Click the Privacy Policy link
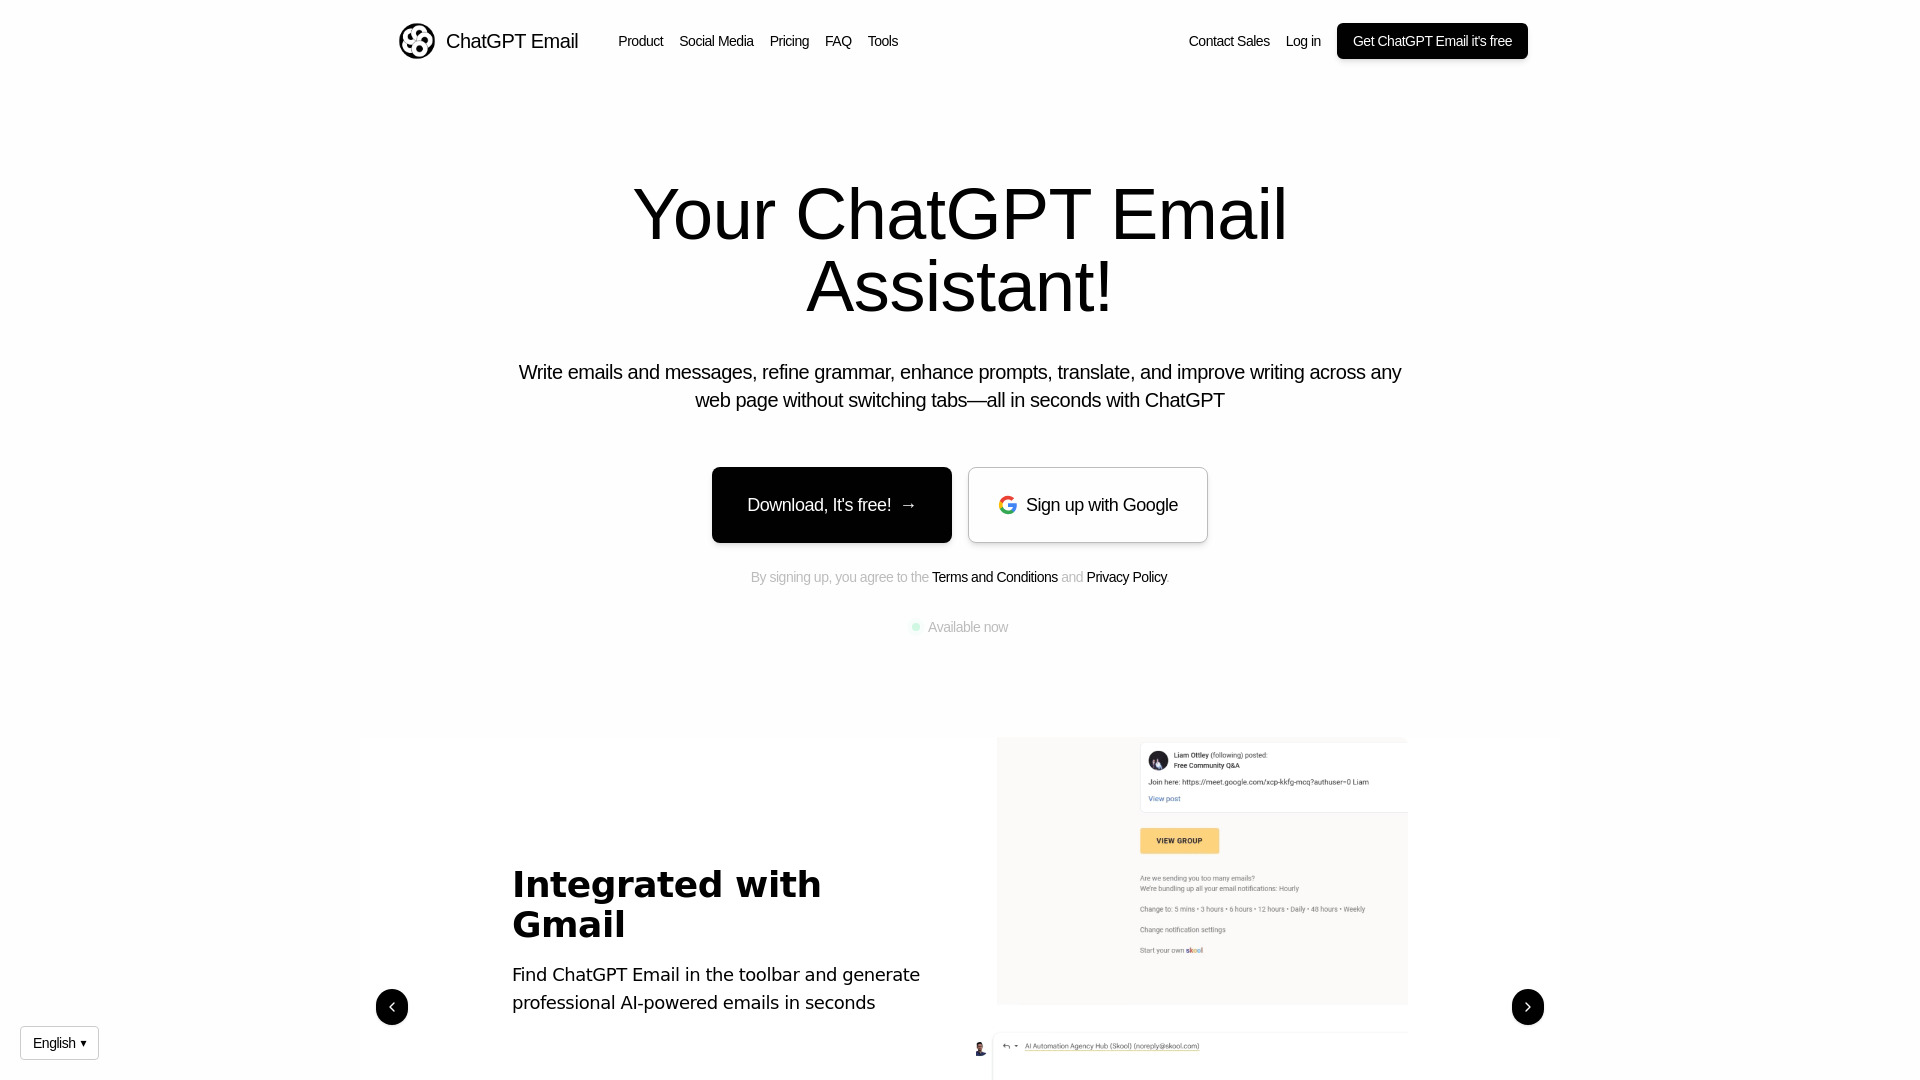This screenshot has width=1920, height=1080. point(1125,576)
